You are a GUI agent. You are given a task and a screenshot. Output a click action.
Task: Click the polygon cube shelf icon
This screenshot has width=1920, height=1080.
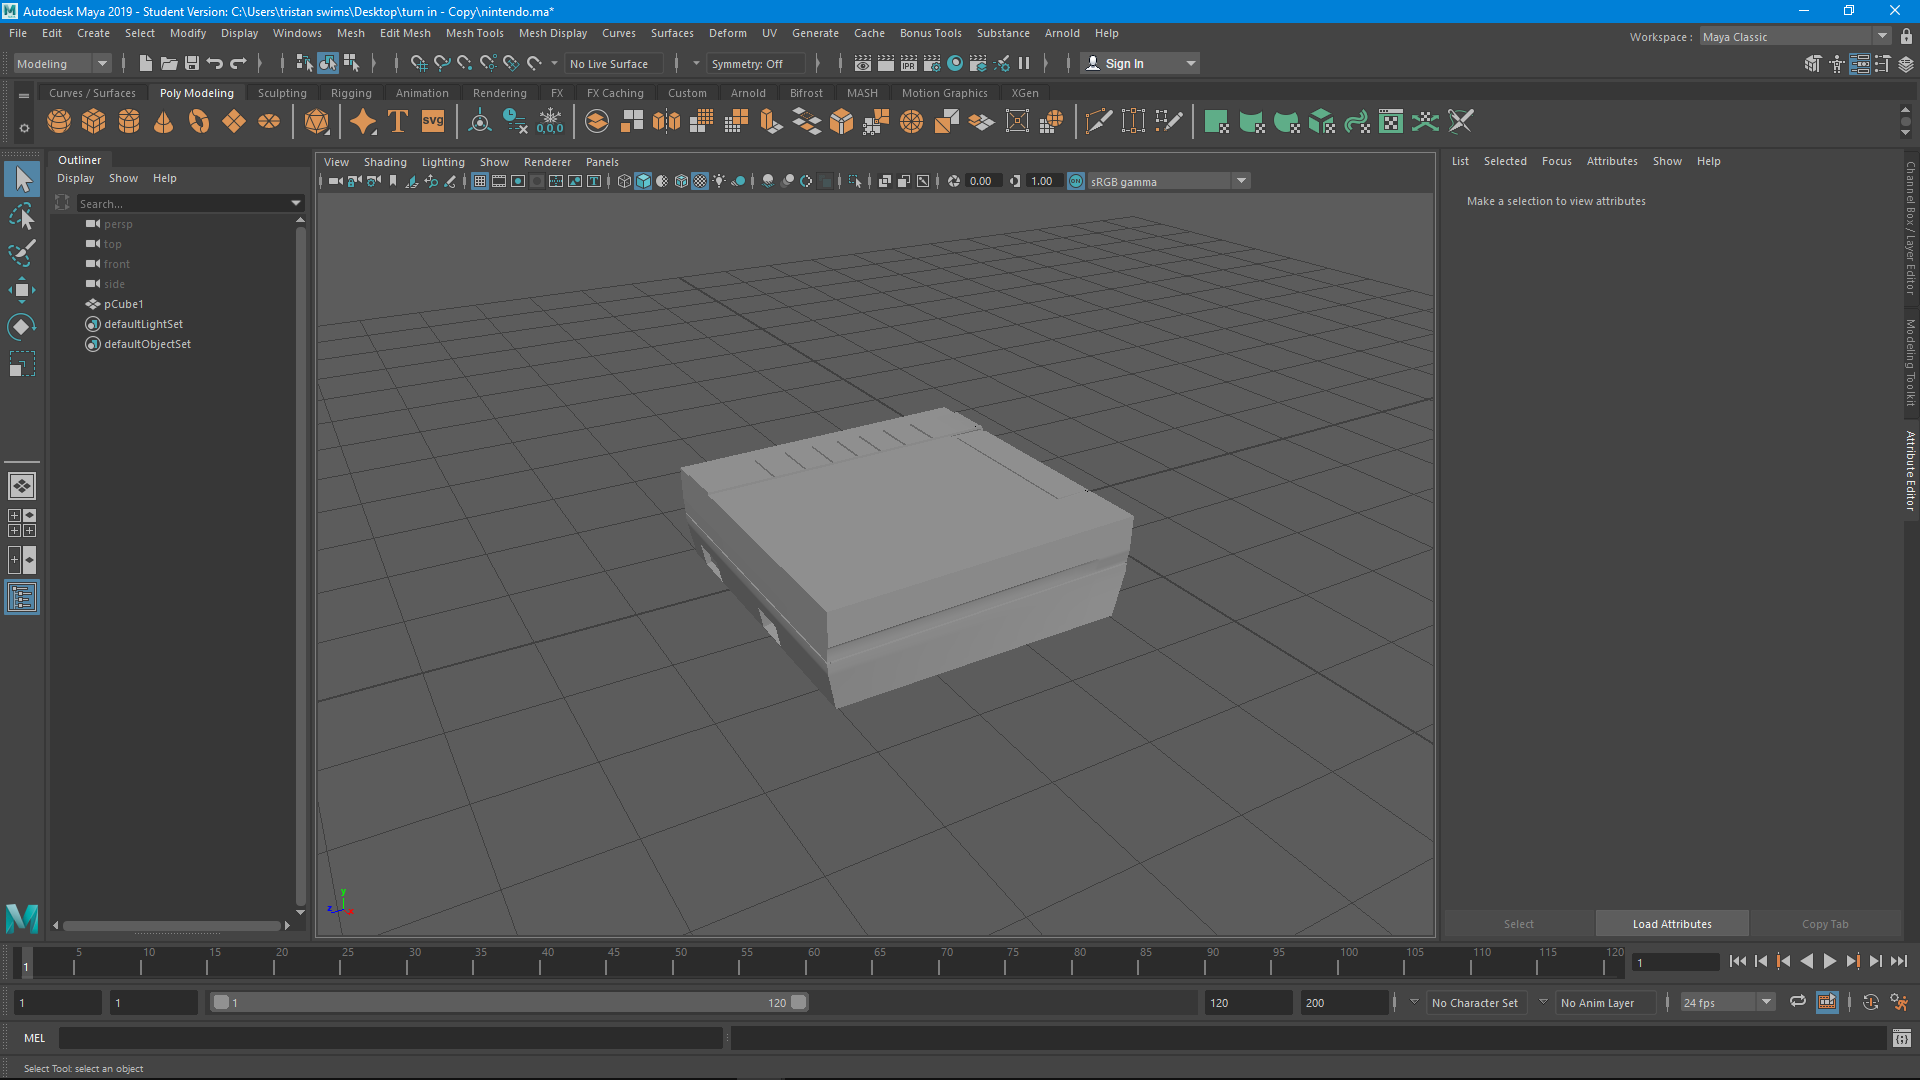94,122
